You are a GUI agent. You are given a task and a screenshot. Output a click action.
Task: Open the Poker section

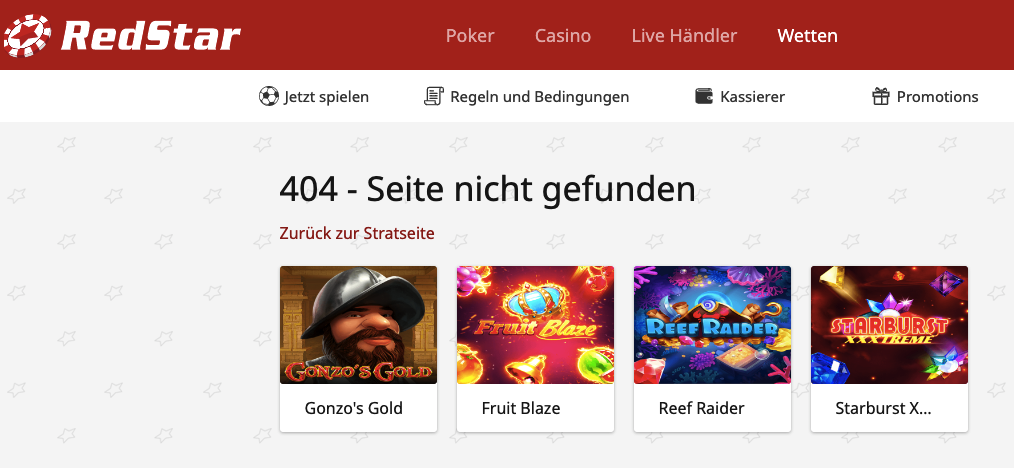(x=470, y=36)
